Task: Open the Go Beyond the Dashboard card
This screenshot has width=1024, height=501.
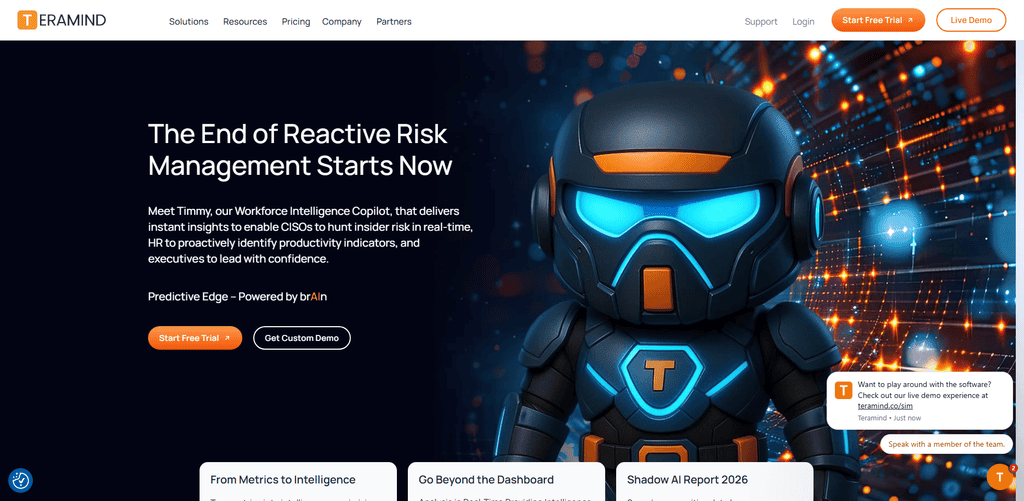Action: (x=506, y=481)
